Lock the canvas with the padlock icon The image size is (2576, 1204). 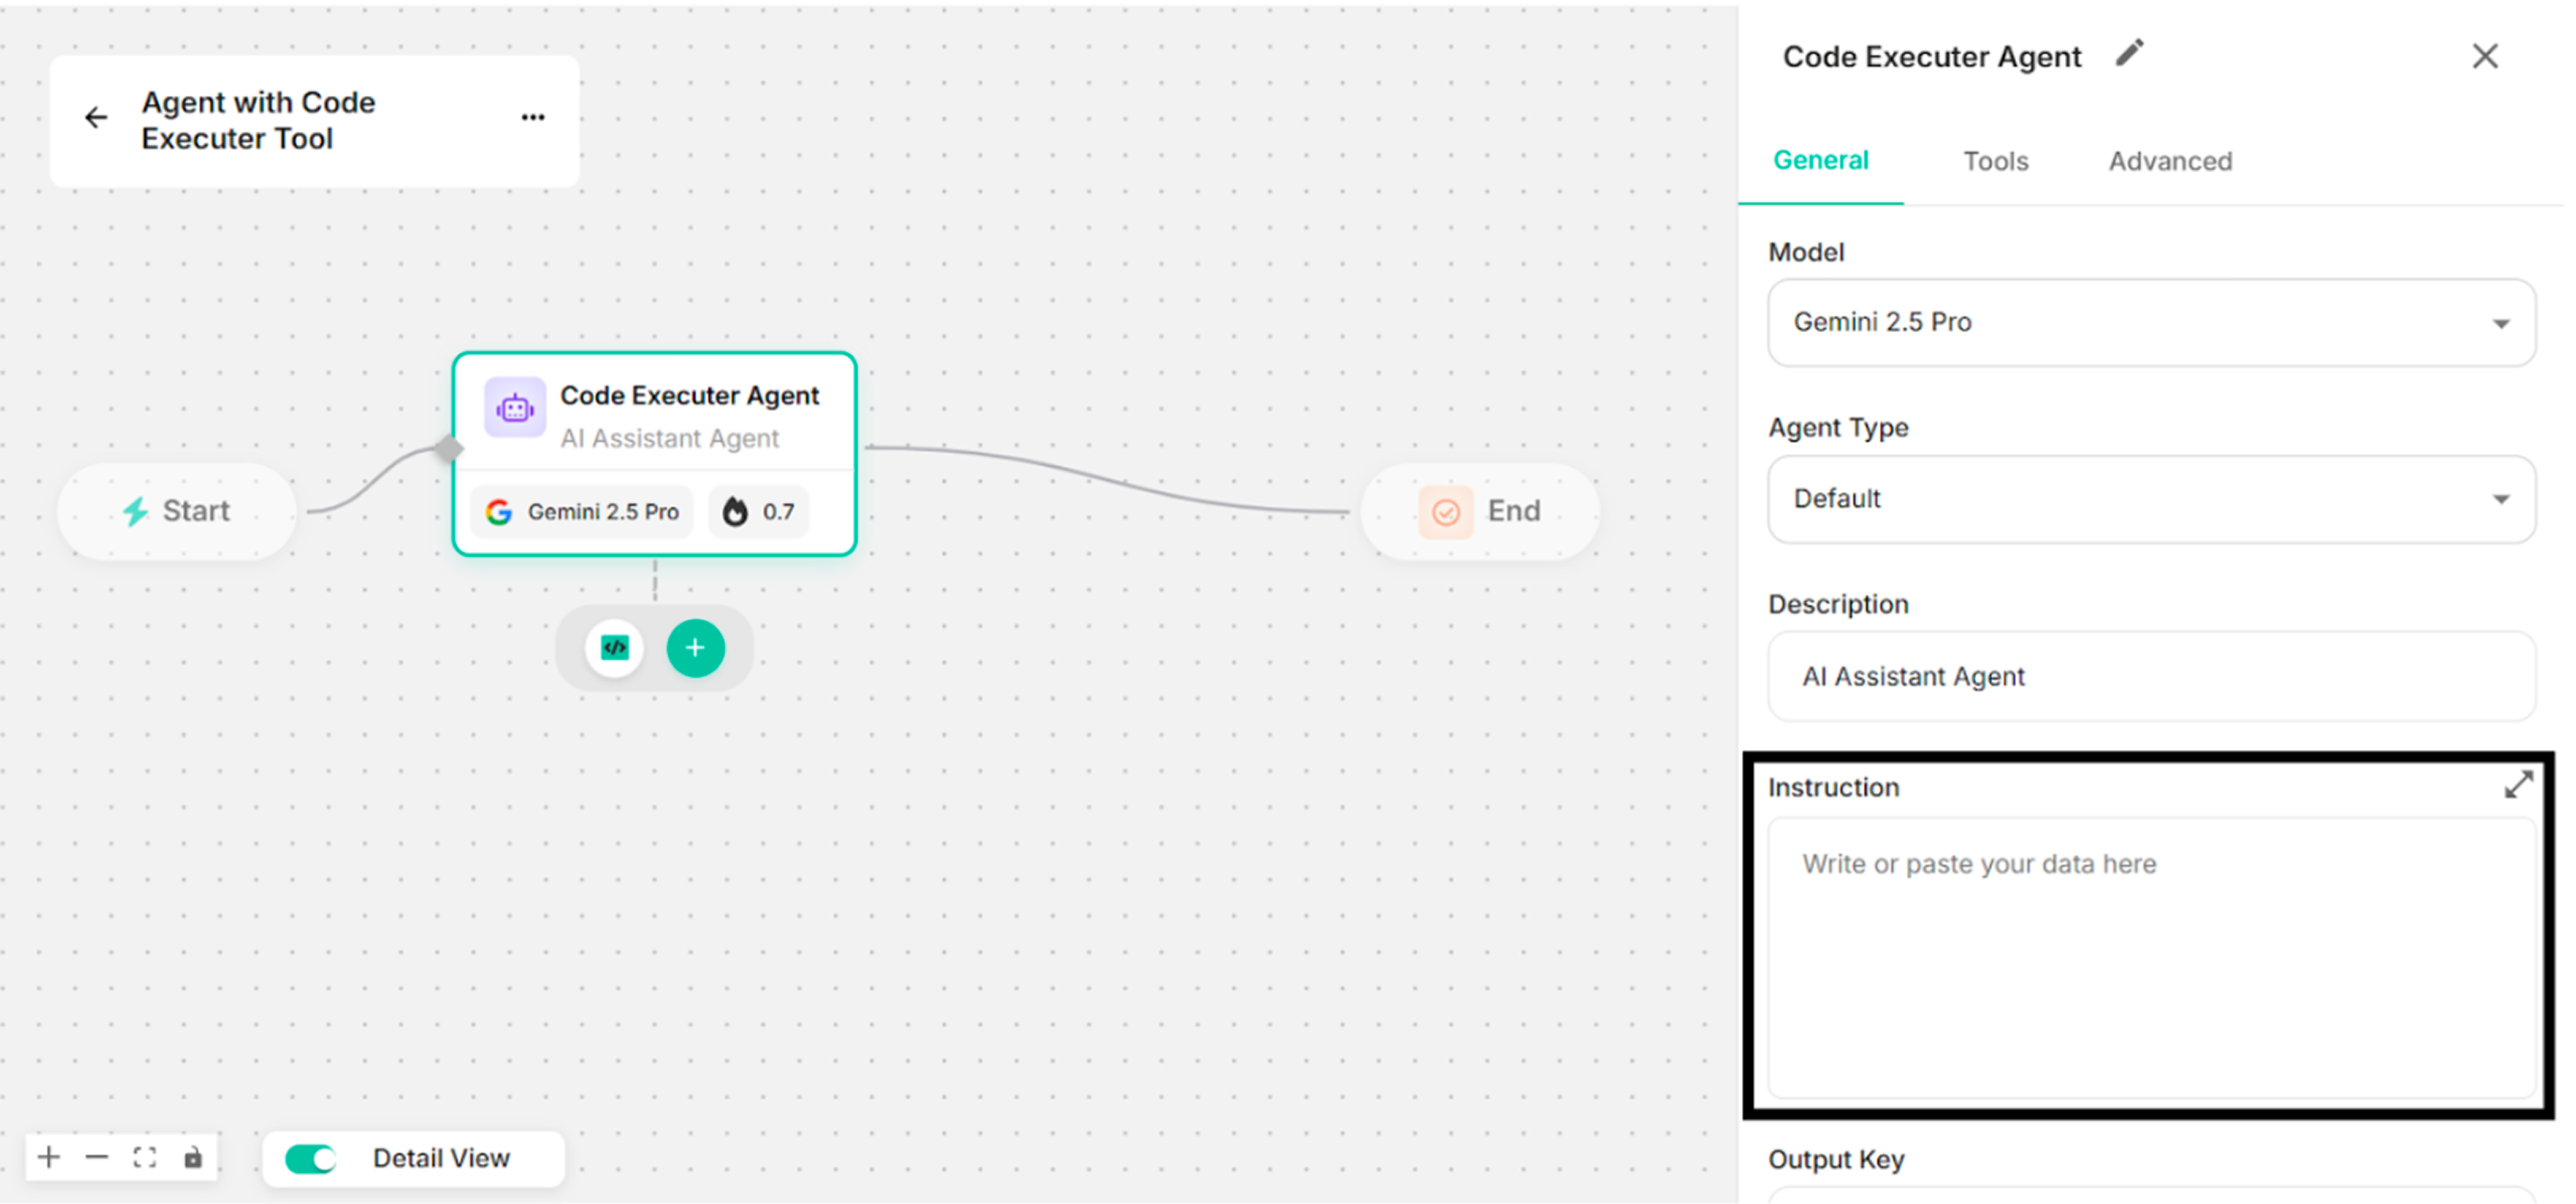pos(193,1158)
